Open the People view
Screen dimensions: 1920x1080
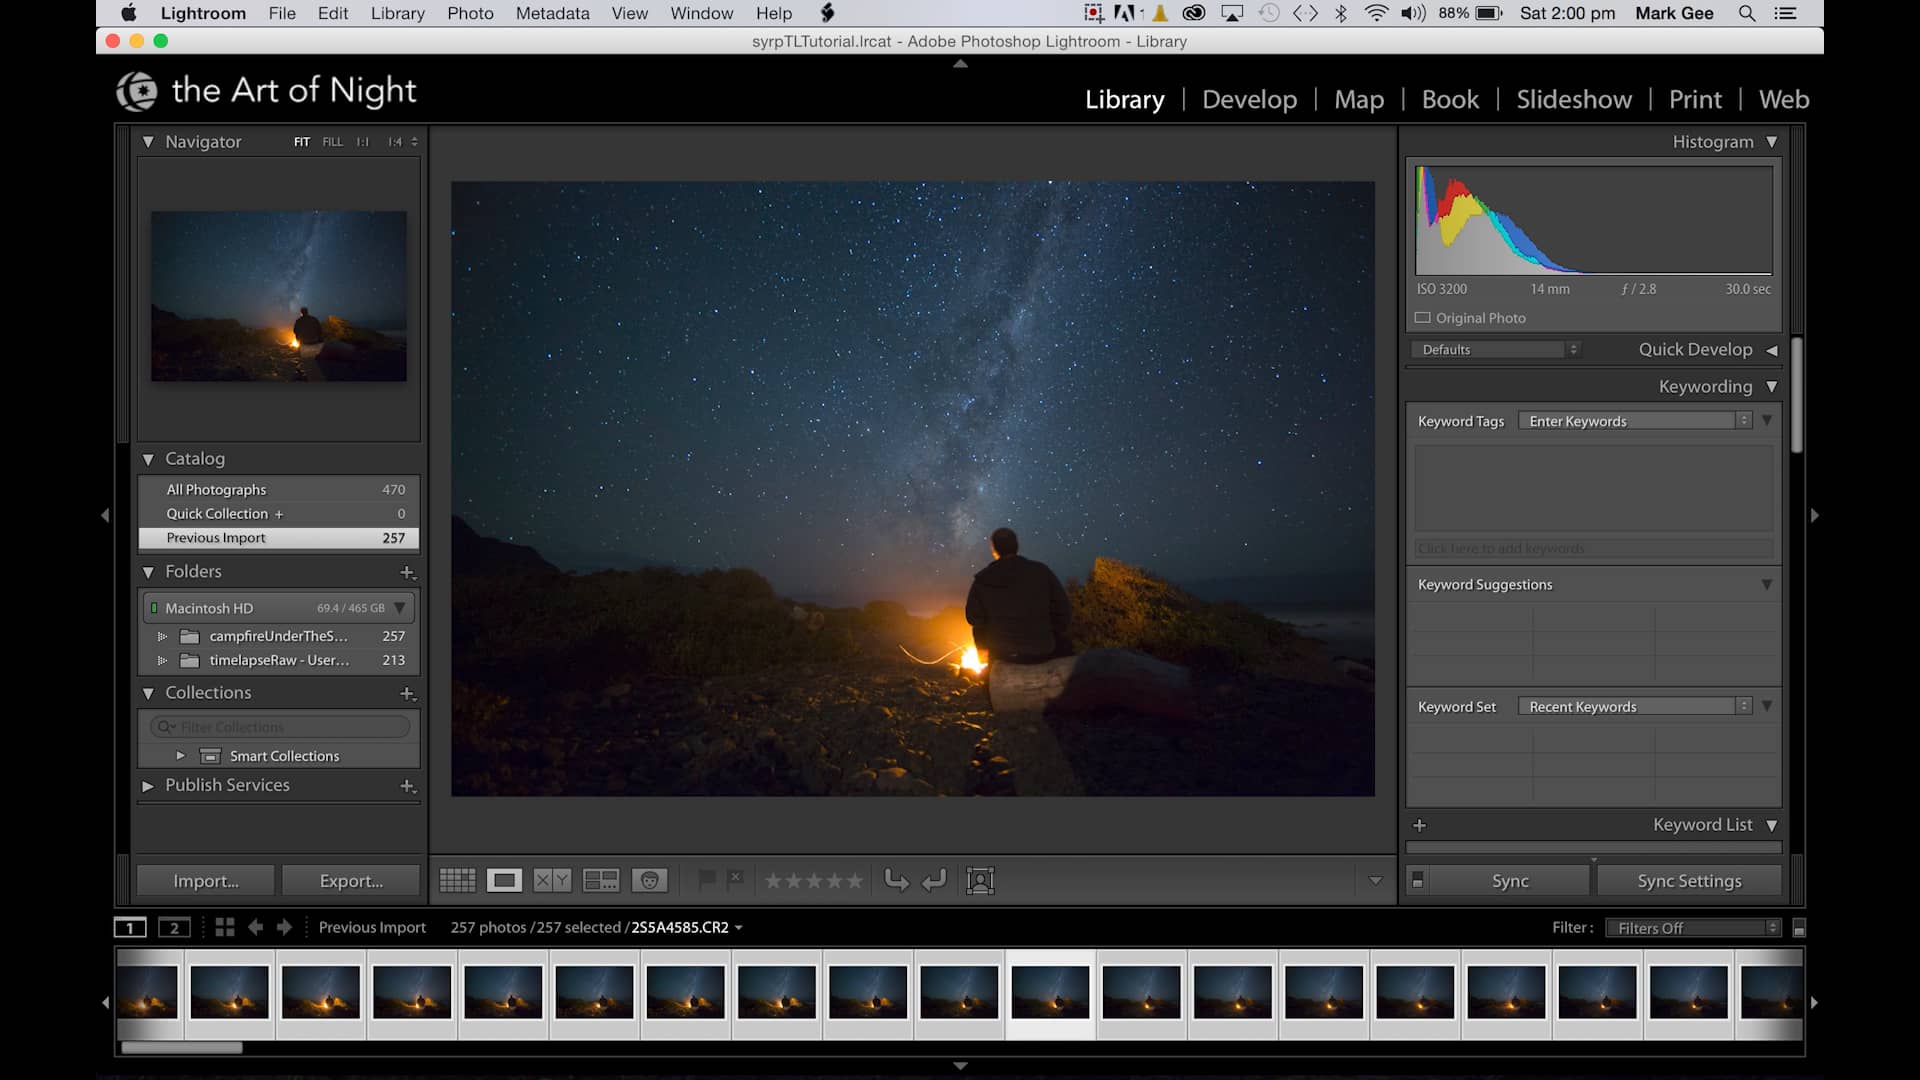[651, 880]
